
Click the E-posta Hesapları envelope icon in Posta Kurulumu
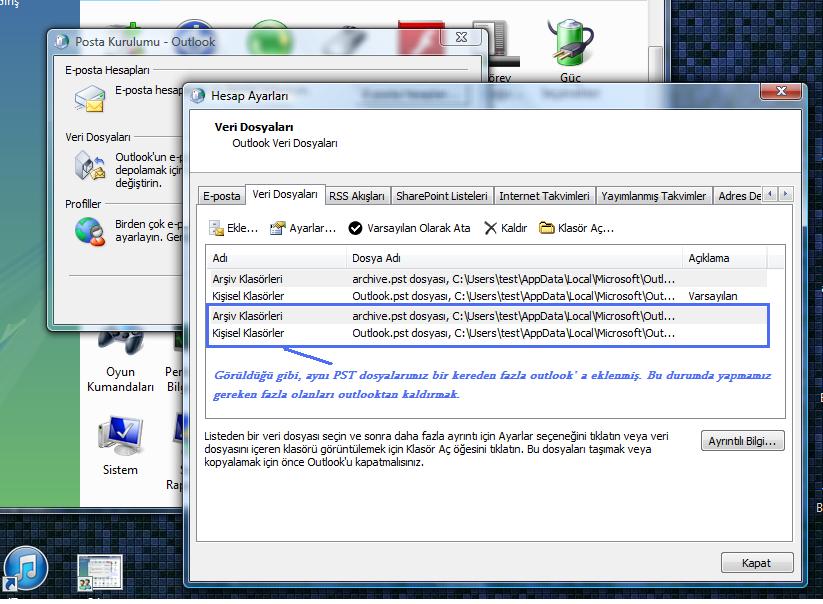coord(90,99)
